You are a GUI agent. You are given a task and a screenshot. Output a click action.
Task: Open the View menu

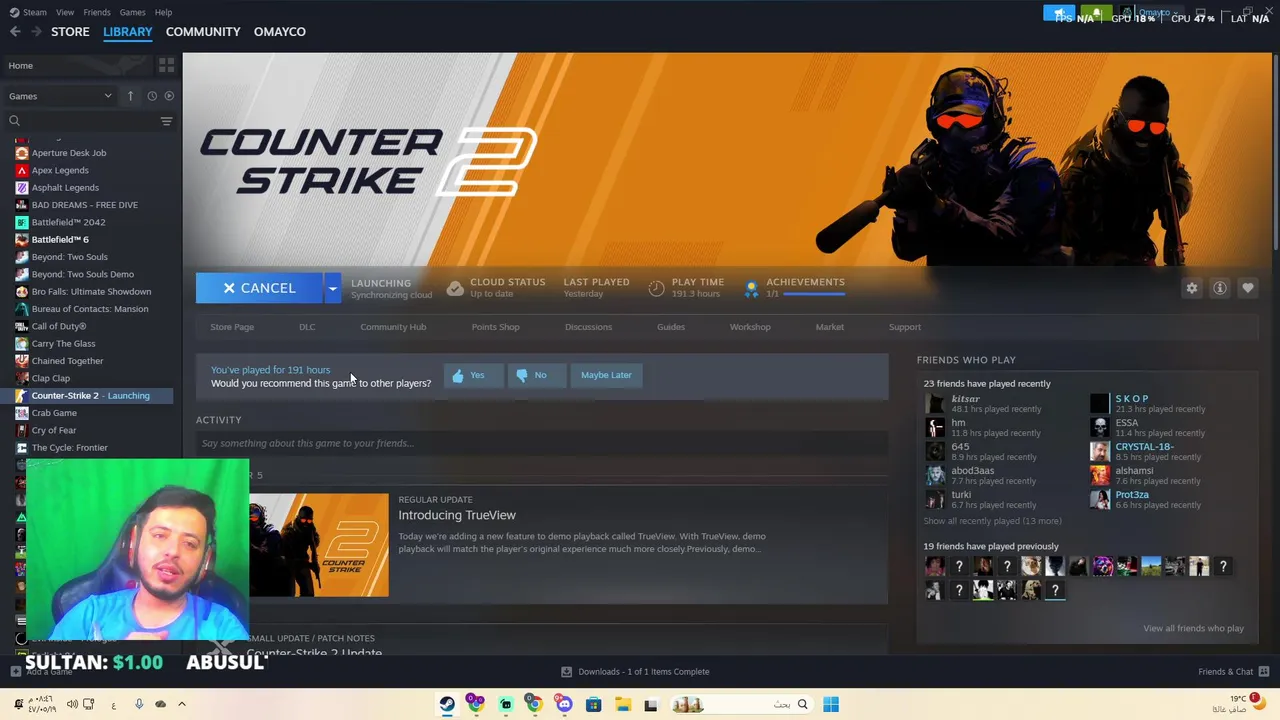65,12
